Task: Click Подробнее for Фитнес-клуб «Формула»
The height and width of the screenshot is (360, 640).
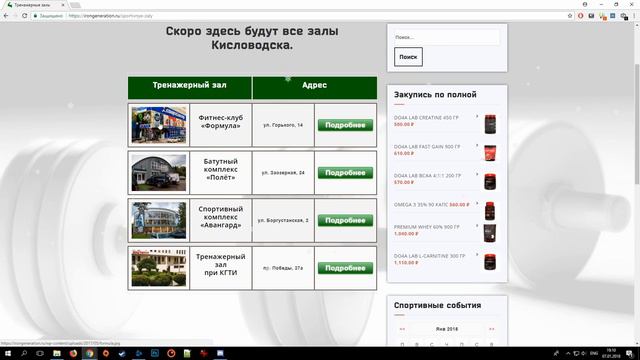Action: point(345,125)
